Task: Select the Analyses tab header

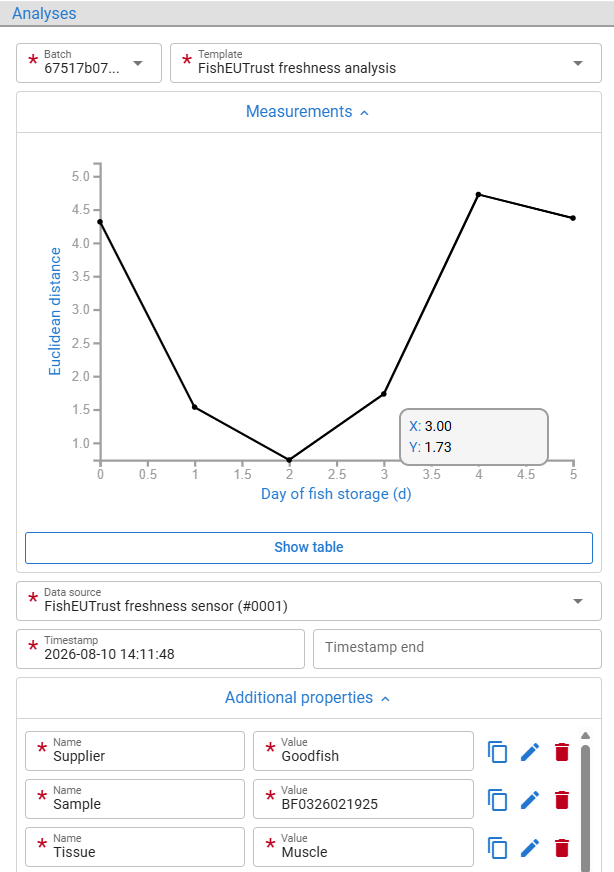Action: [x=44, y=13]
